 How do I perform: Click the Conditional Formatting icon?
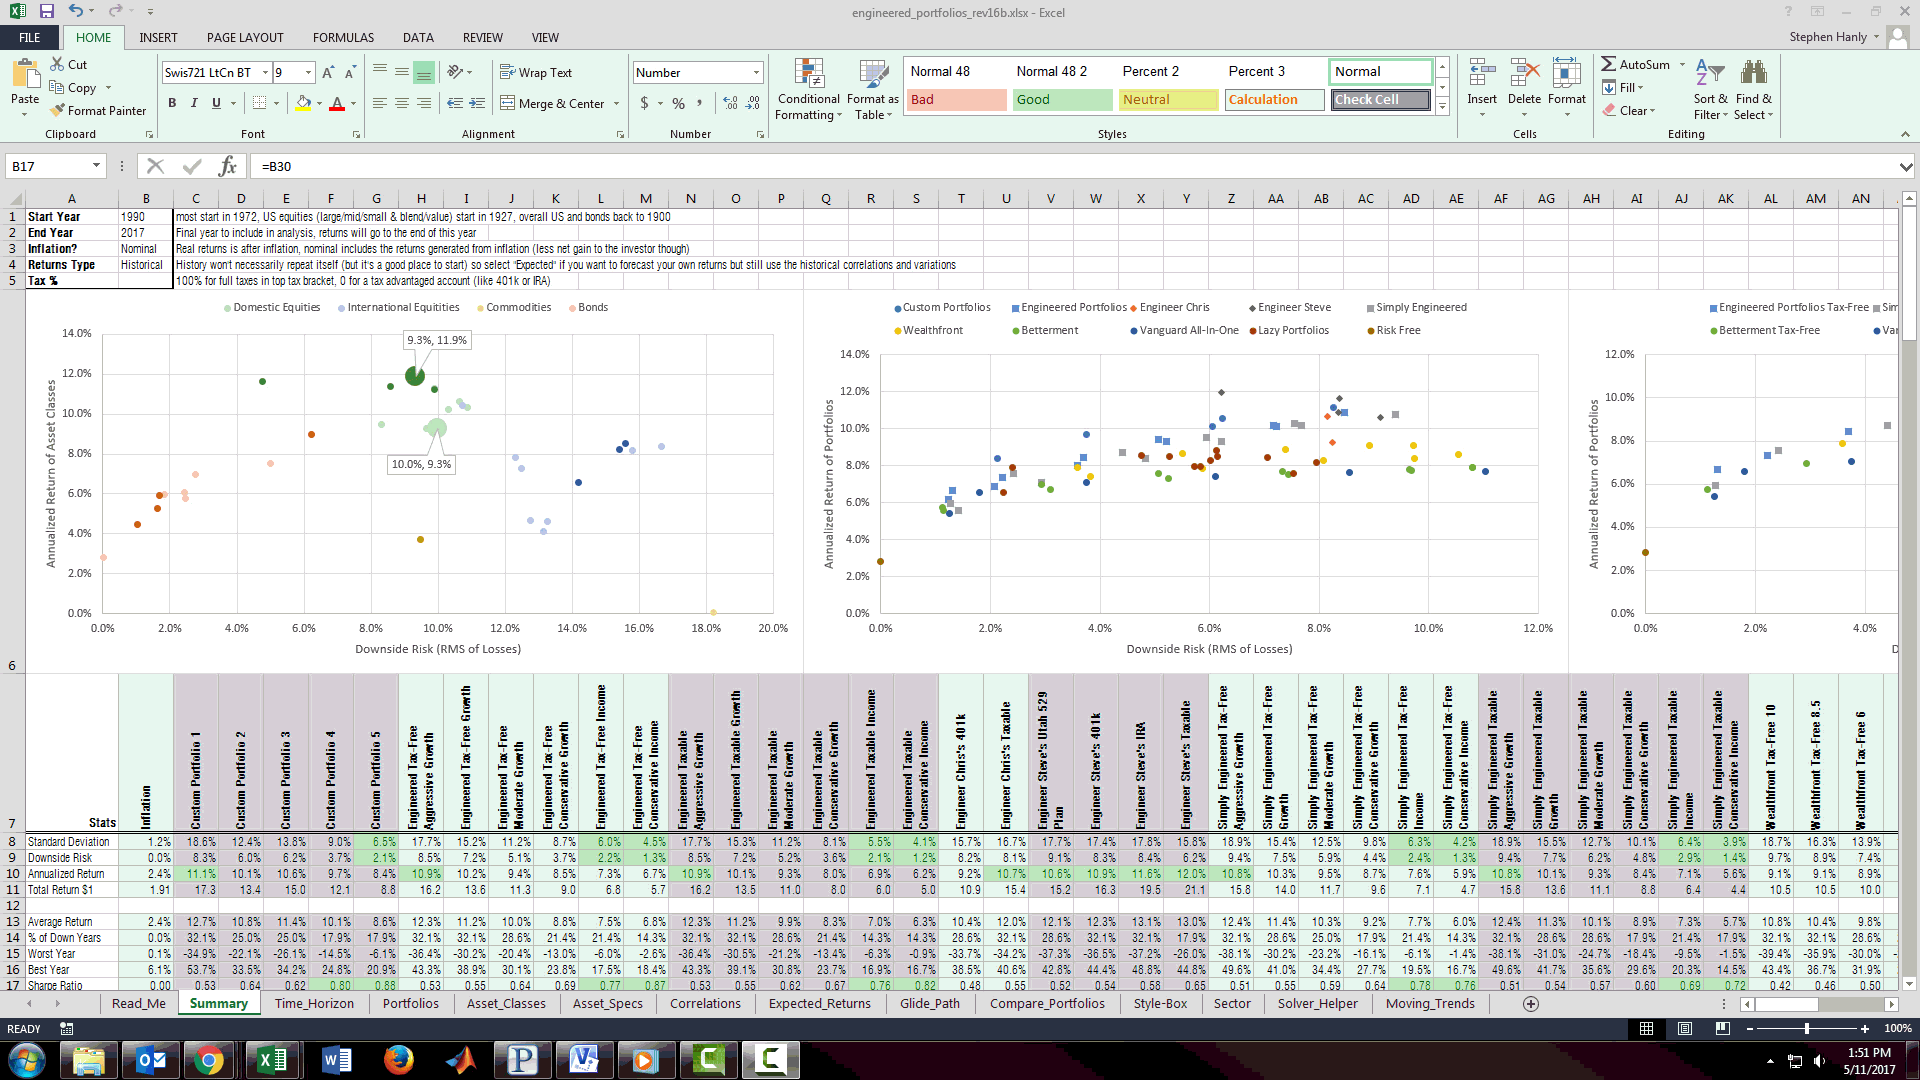pyautogui.click(x=809, y=73)
